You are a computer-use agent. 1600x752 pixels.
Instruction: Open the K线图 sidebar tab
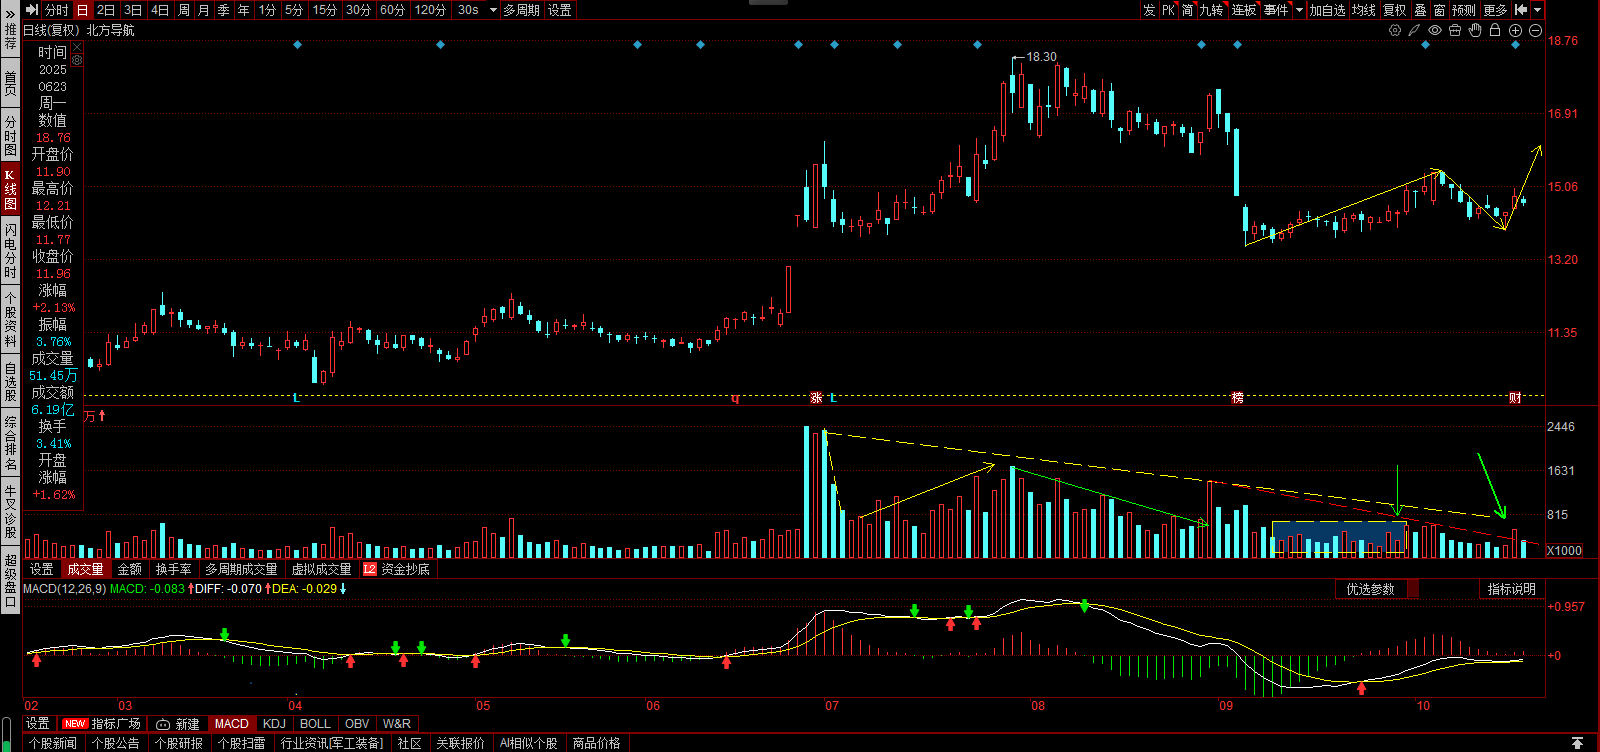pos(10,189)
